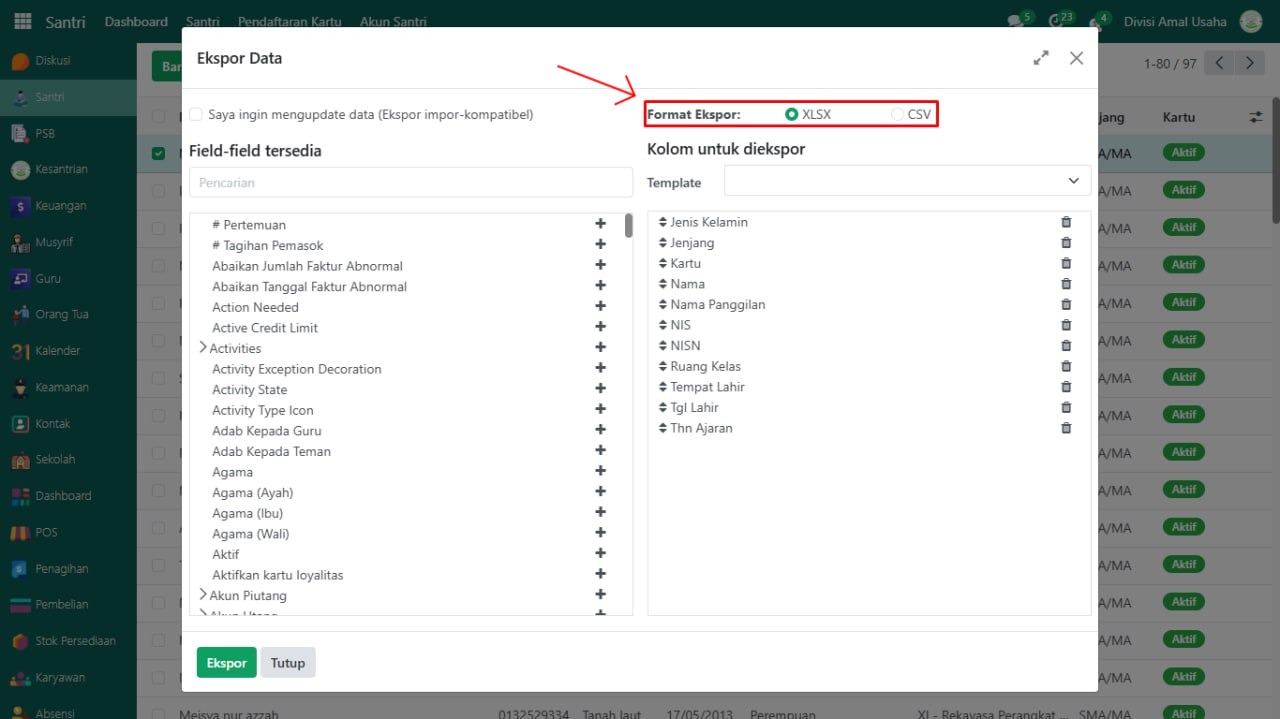The width and height of the screenshot is (1280, 719).
Task: Click the drag handle beside Ruang Kelas
Action: tap(663, 366)
